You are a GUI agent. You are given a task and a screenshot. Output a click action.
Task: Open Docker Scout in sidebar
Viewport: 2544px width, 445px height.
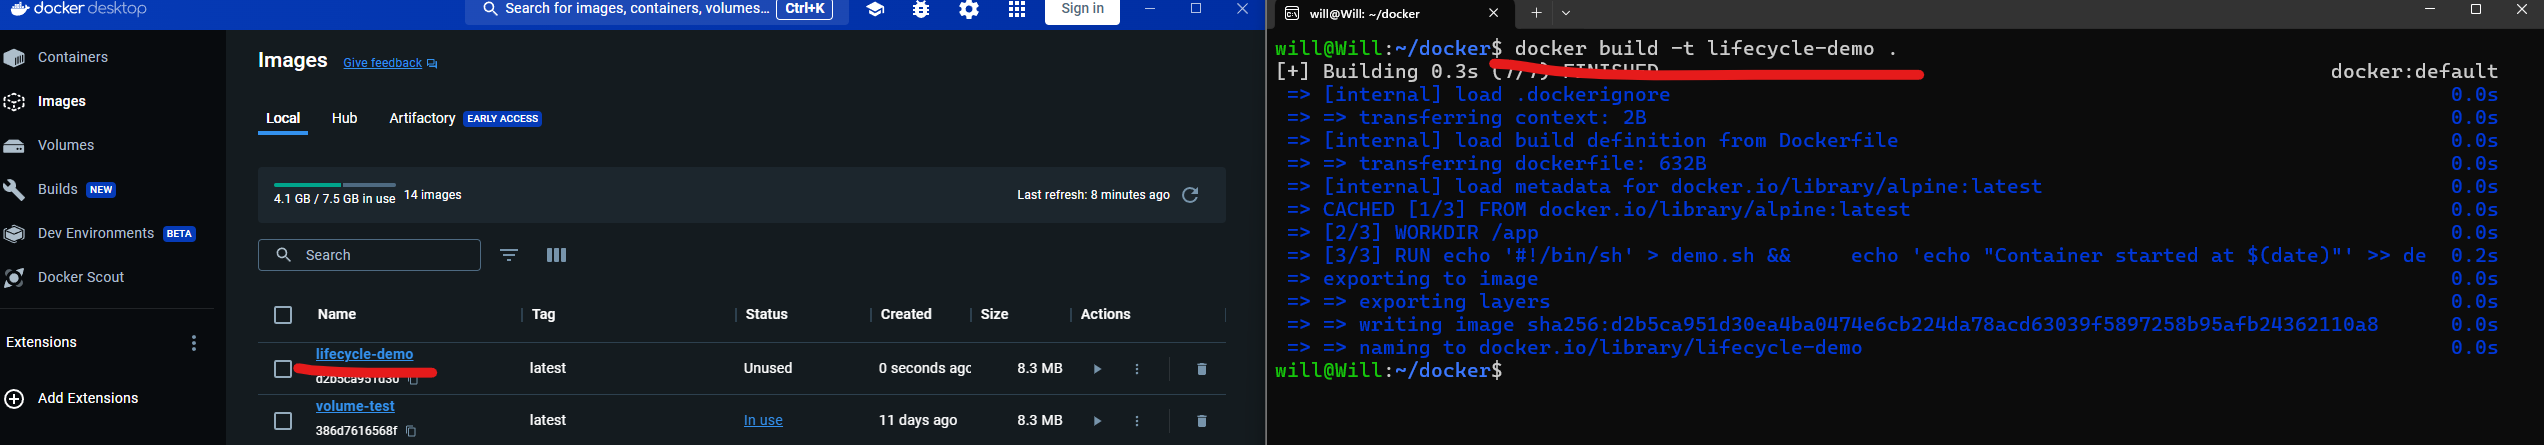pos(80,277)
